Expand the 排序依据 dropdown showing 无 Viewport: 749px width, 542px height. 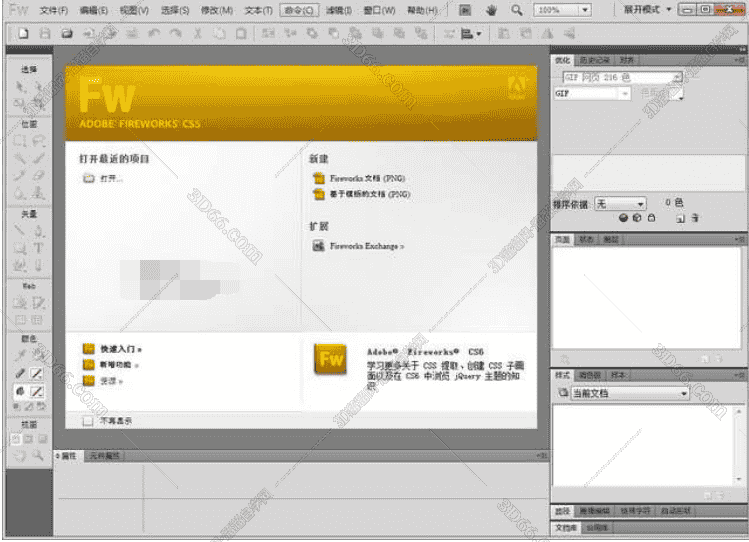pyautogui.click(x=641, y=203)
